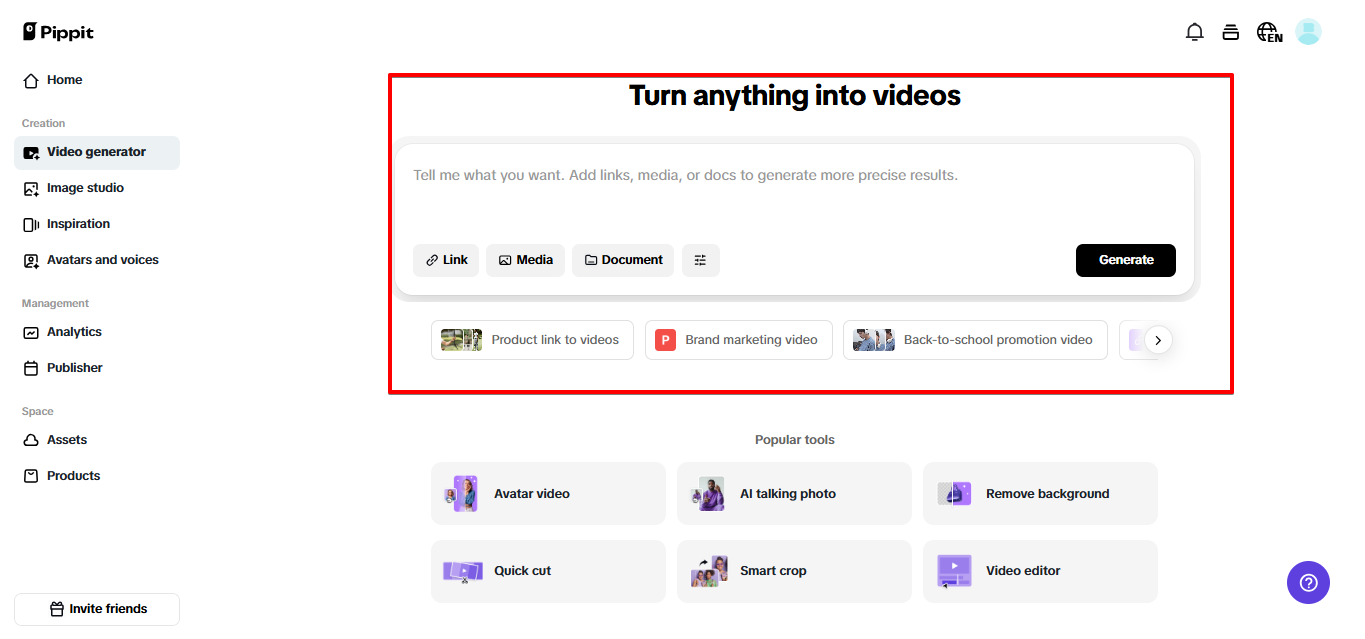Image resolution: width=1365 pixels, height=639 pixels.
Task: Open the EN language selector
Action: pyautogui.click(x=1268, y=31)
